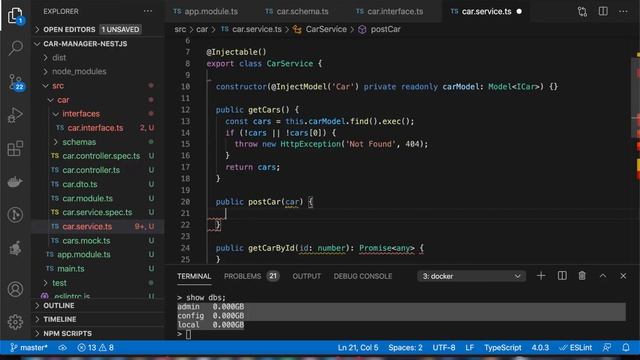
Task: Click LF end-of-line selector
Action: [x=469, y=348]
